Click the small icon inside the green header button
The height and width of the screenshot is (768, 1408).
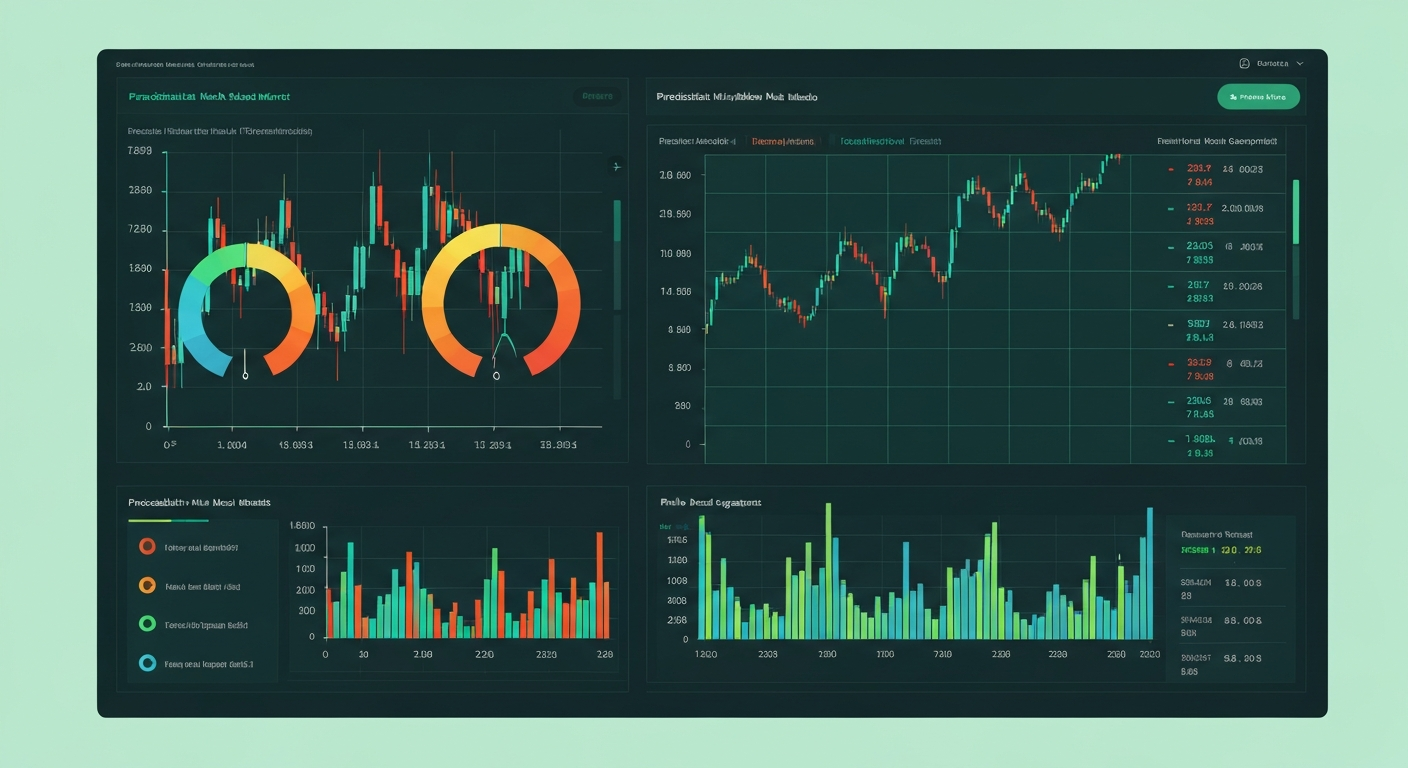pos(1233,97)
